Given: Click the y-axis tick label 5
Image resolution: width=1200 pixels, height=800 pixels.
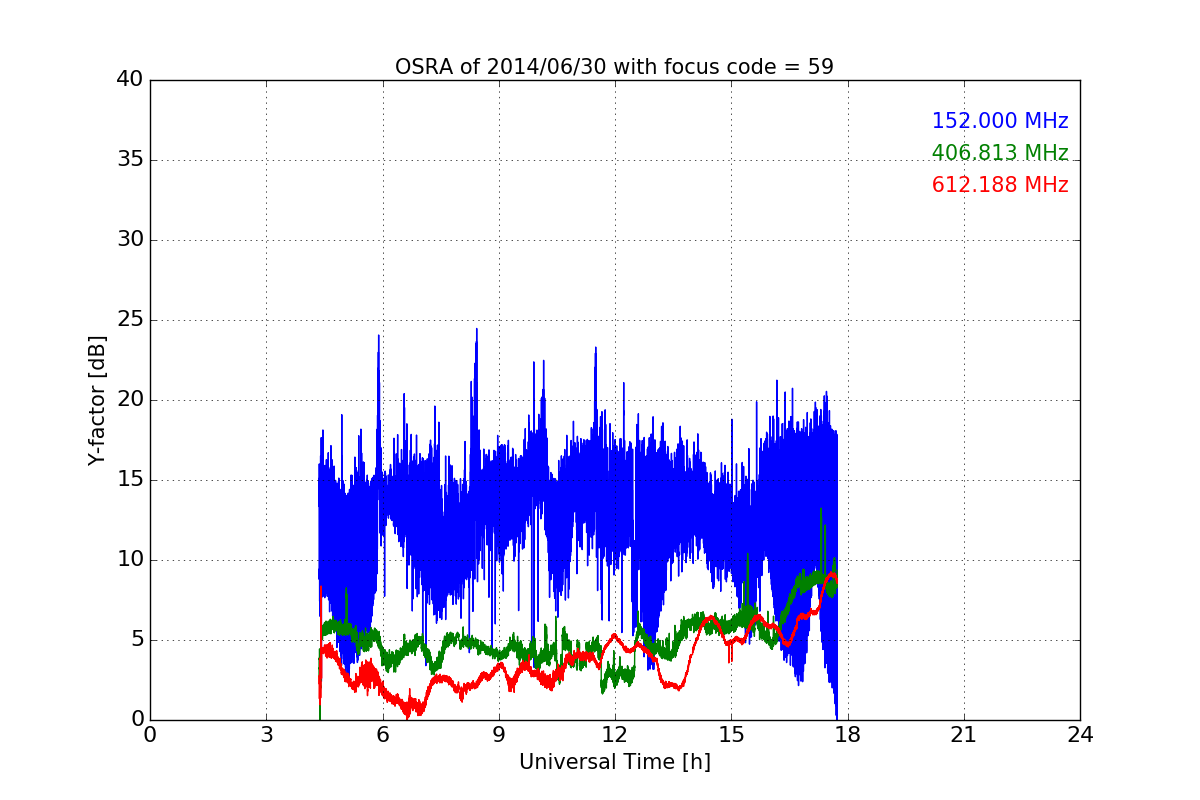Looking at the screenshot, I should pos(136,640).
